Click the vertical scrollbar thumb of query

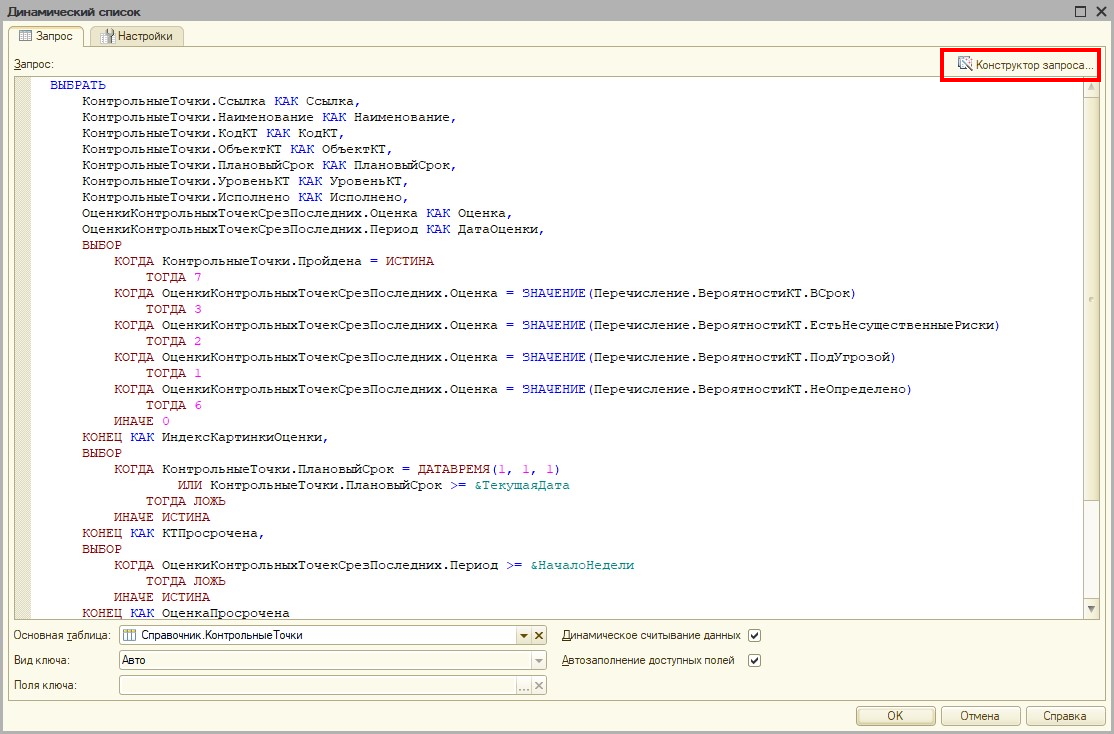(1092, 298)
